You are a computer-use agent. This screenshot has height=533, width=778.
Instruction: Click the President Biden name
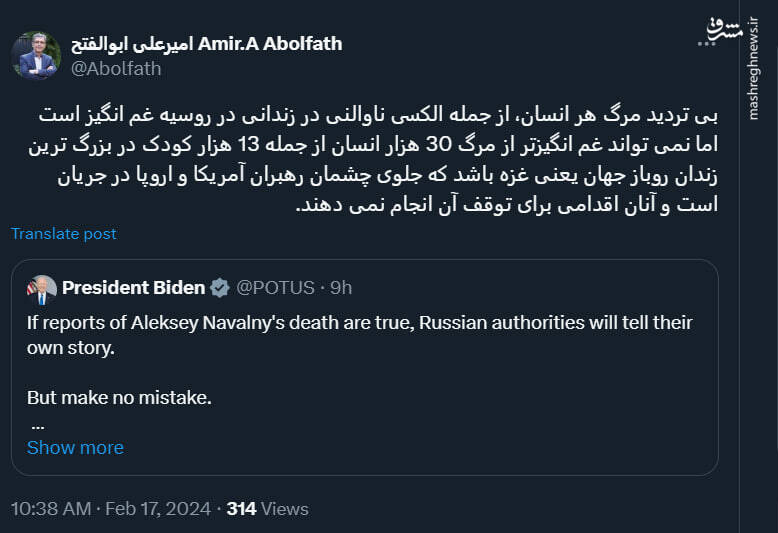[133, 288]
